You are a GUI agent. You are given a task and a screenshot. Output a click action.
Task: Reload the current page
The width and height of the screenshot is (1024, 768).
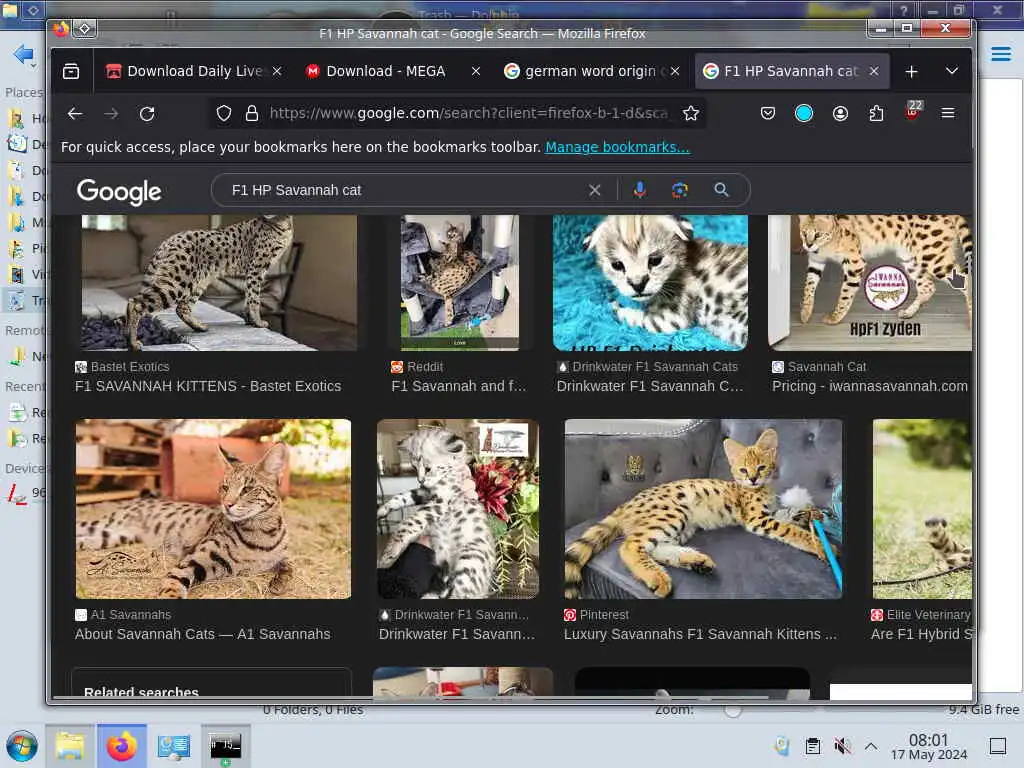[147, 114]
